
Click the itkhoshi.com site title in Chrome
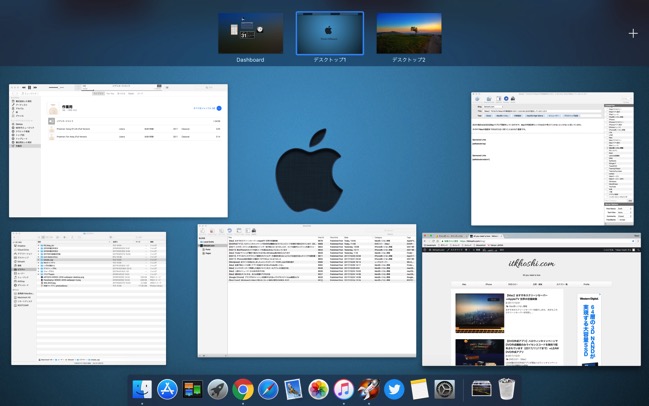tap(531, 264)
